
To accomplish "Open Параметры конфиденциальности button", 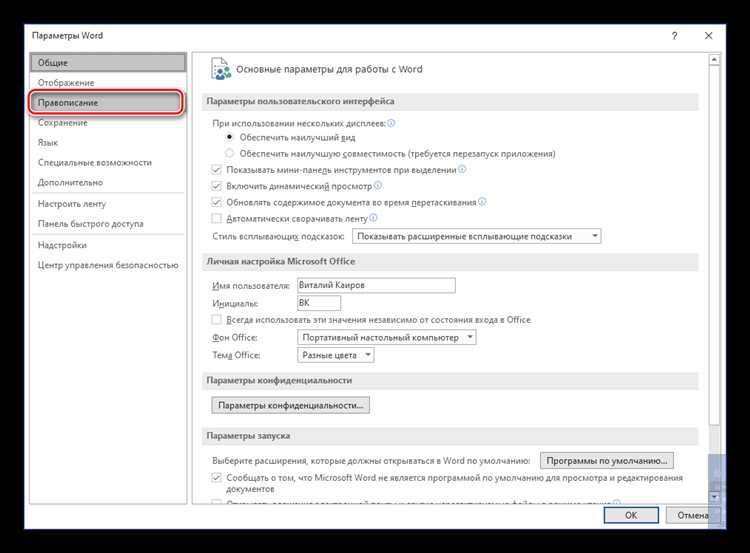I will click(290, 405).
